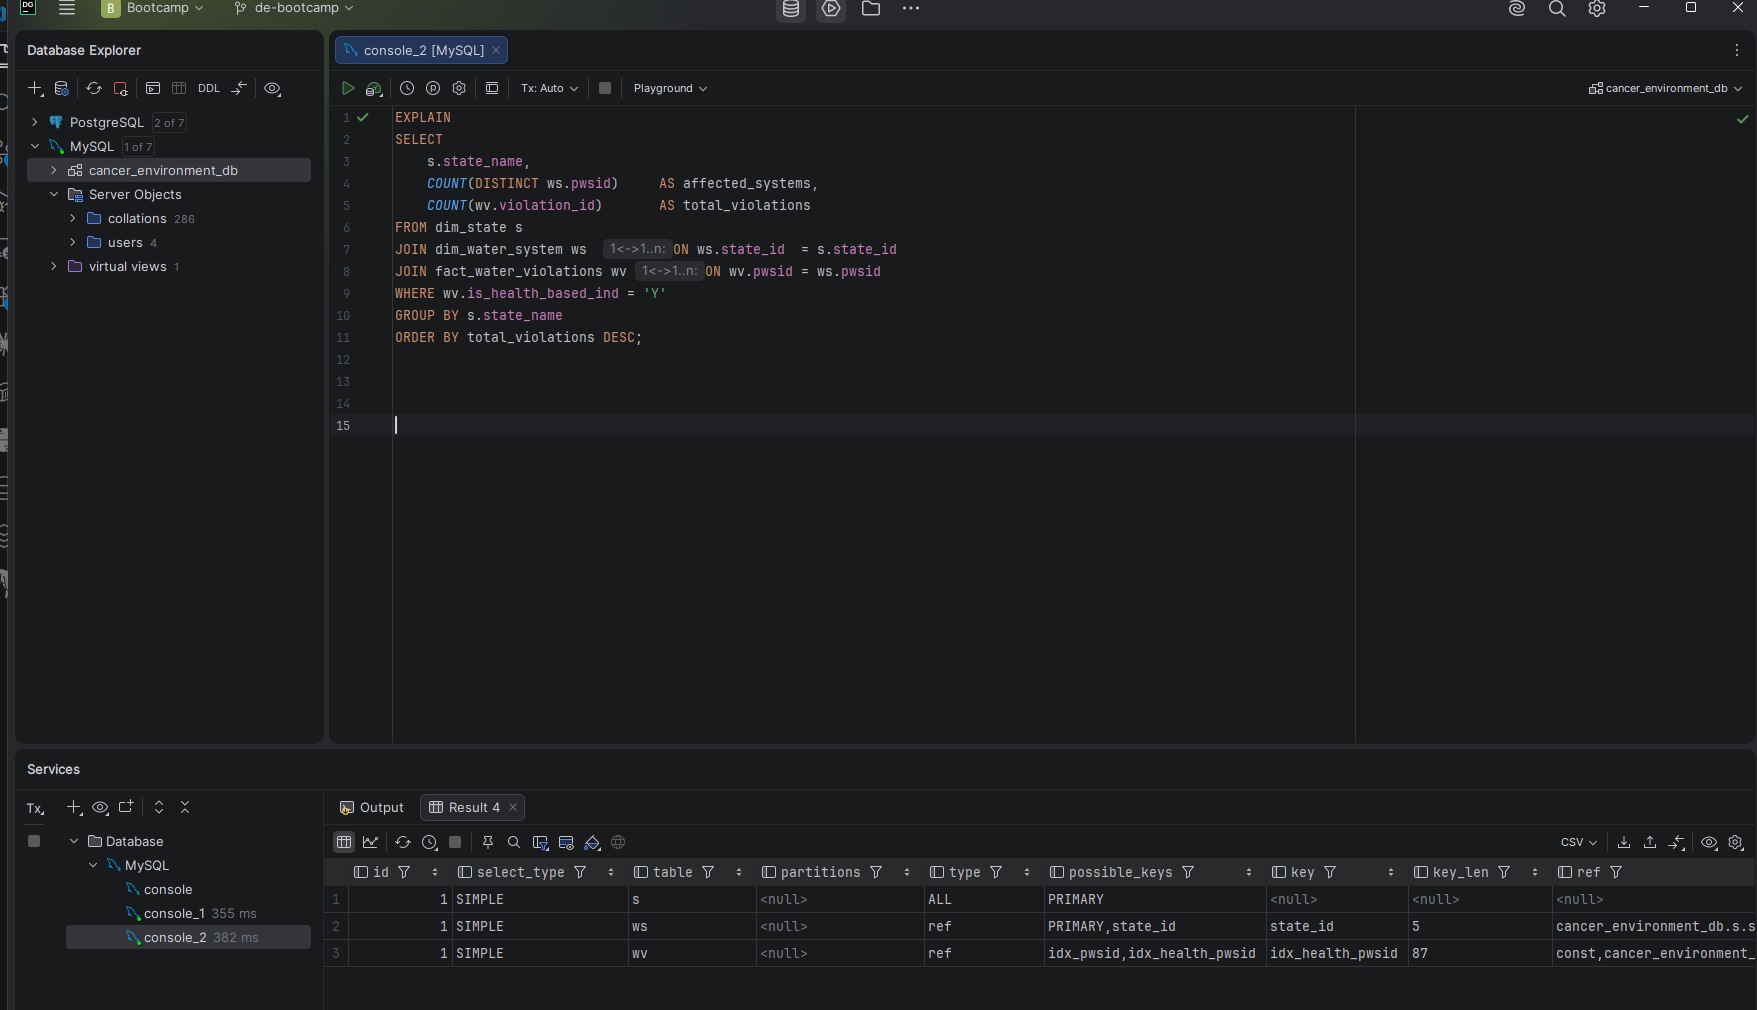
Task: Open the main hamburger menu
Action: tap(67, 8)
